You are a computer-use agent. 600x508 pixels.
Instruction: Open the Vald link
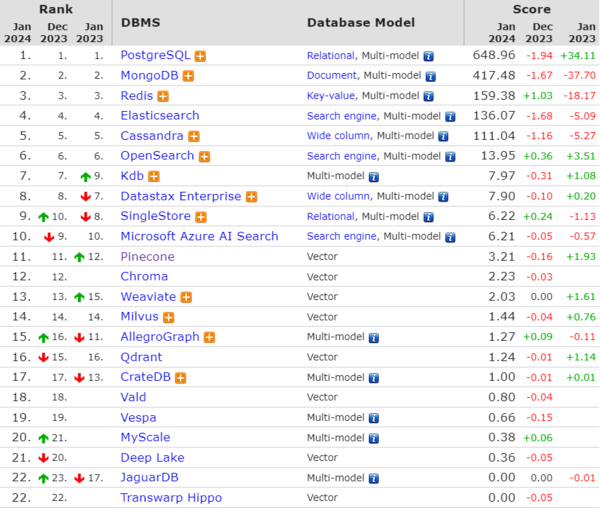click(x=133, y=397)
